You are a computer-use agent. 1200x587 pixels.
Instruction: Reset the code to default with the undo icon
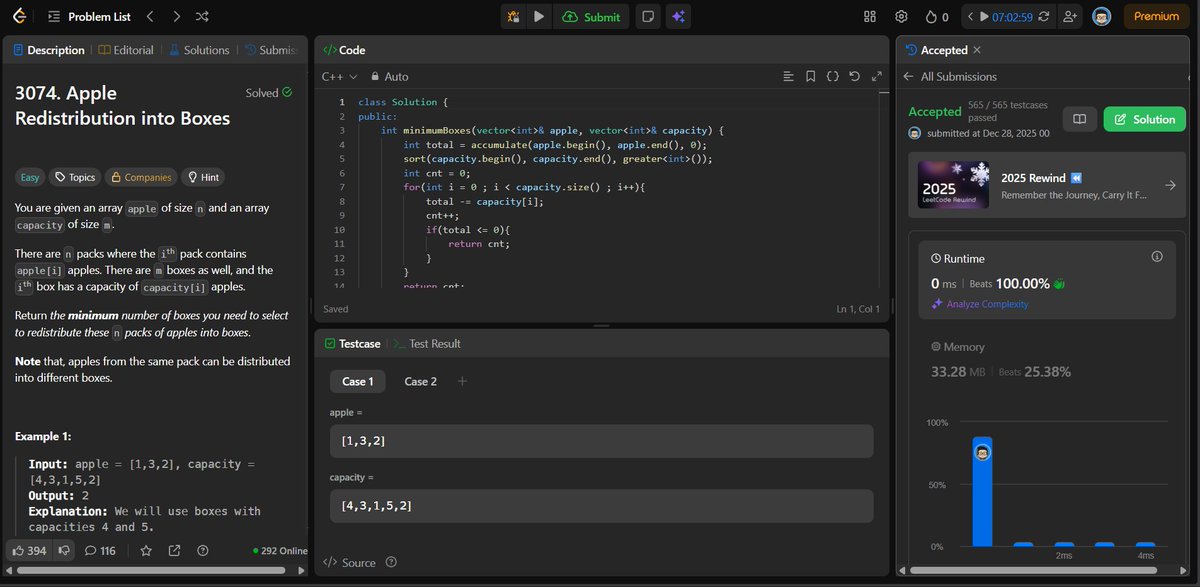854,76
